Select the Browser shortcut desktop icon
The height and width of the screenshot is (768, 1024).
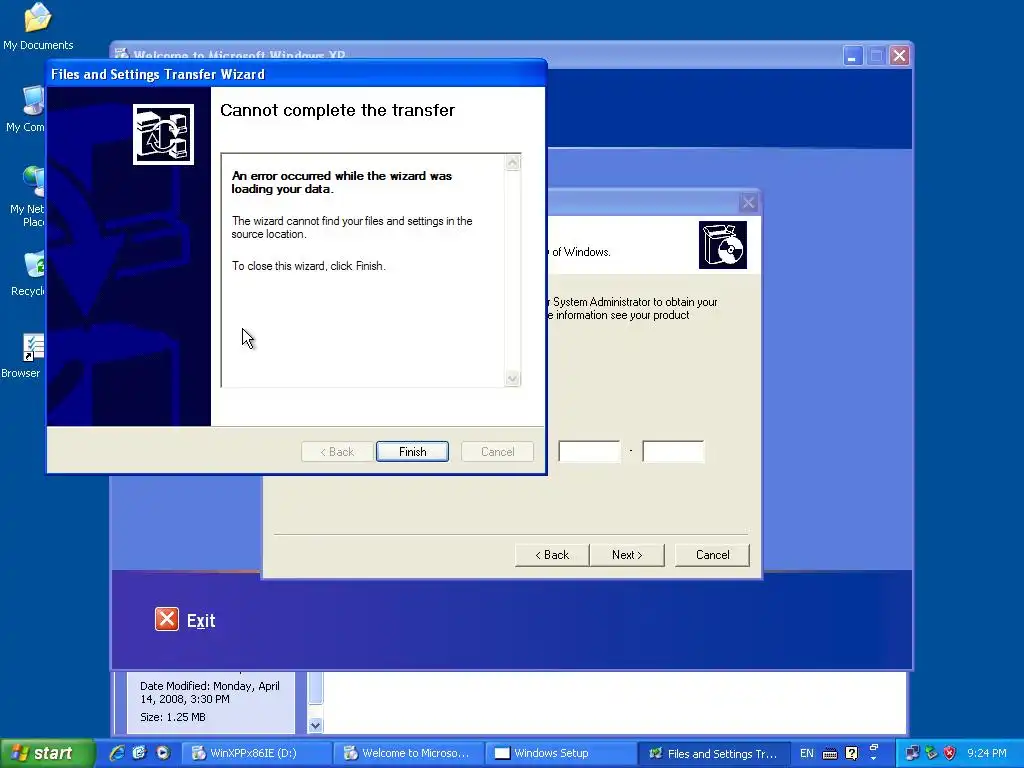coord(22,356)
